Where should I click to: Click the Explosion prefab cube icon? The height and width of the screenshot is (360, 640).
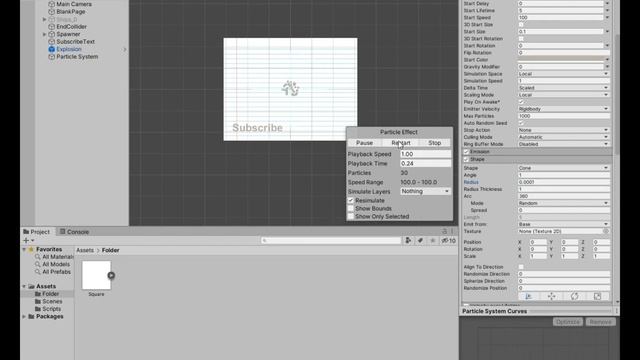coord(51,49)
